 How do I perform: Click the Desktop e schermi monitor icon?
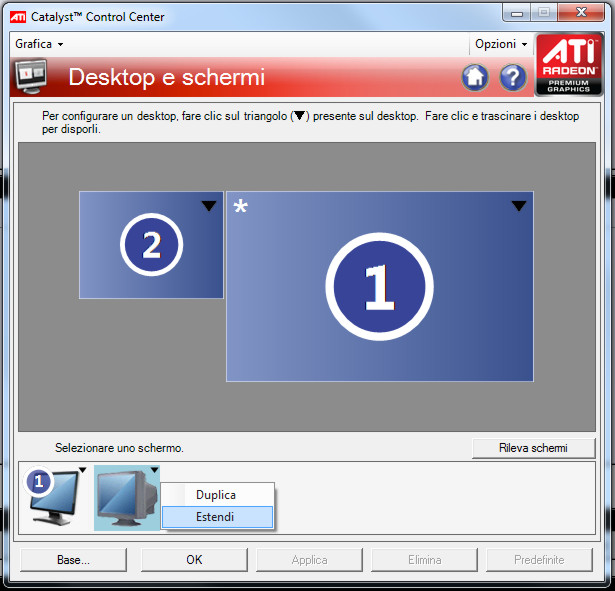[31, 76]
